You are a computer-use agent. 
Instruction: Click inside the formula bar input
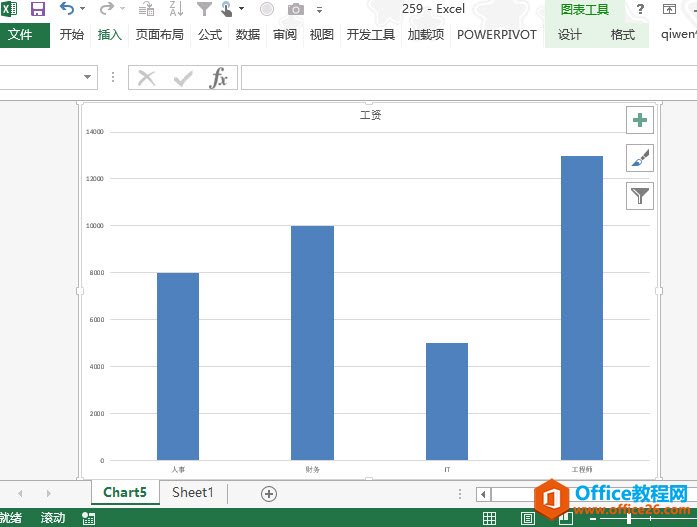(x=460, y=78)
